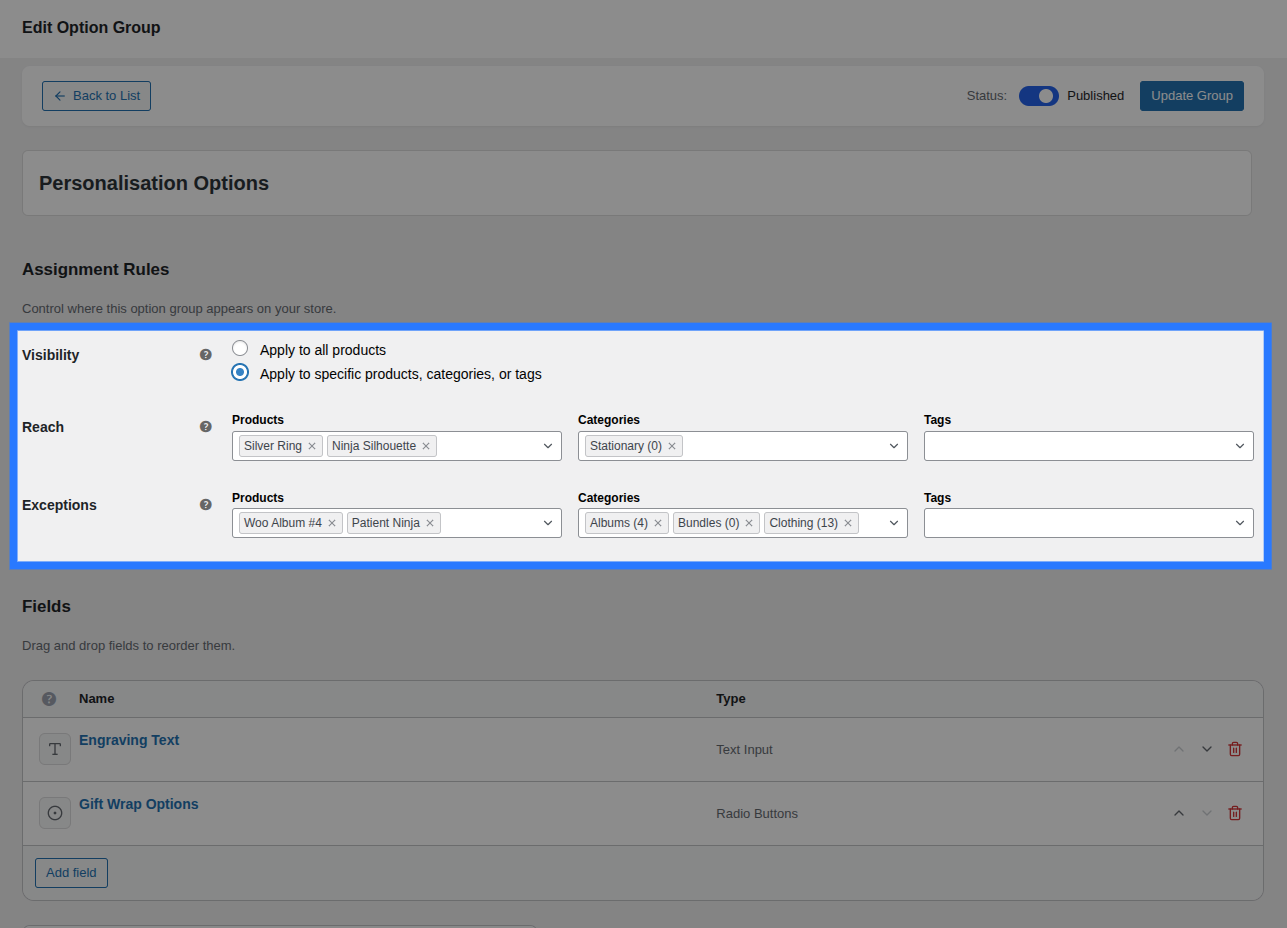Viewport: 1287px width, 928px height.
Task: Move Engraving Text field up
Action: (1179, 749)
